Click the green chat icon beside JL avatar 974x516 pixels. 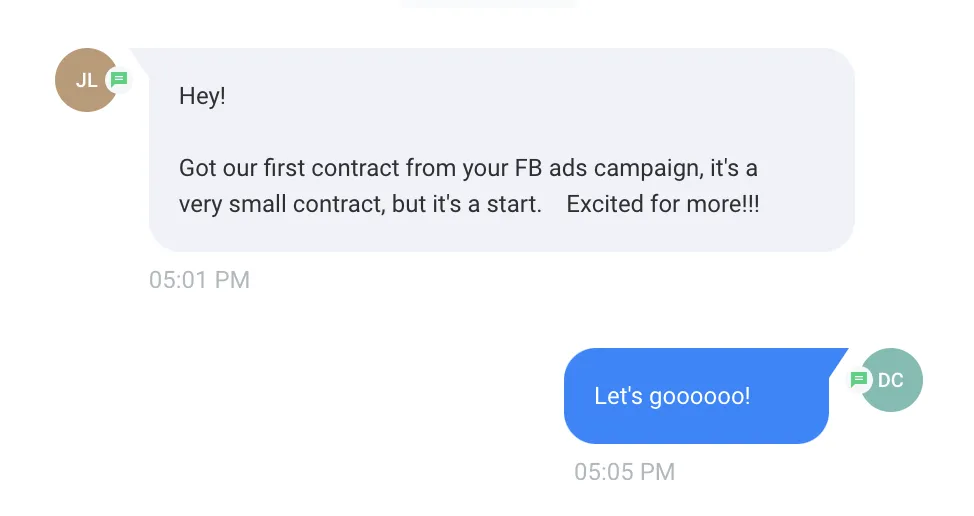tap(119, 79)
